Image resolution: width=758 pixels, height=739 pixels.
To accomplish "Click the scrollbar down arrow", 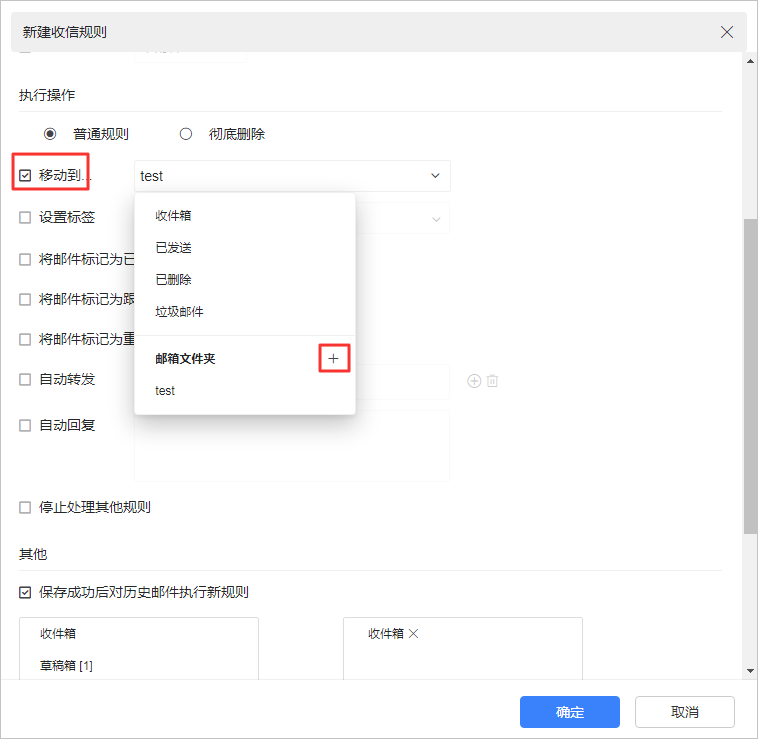I will (x=750, y=670).
